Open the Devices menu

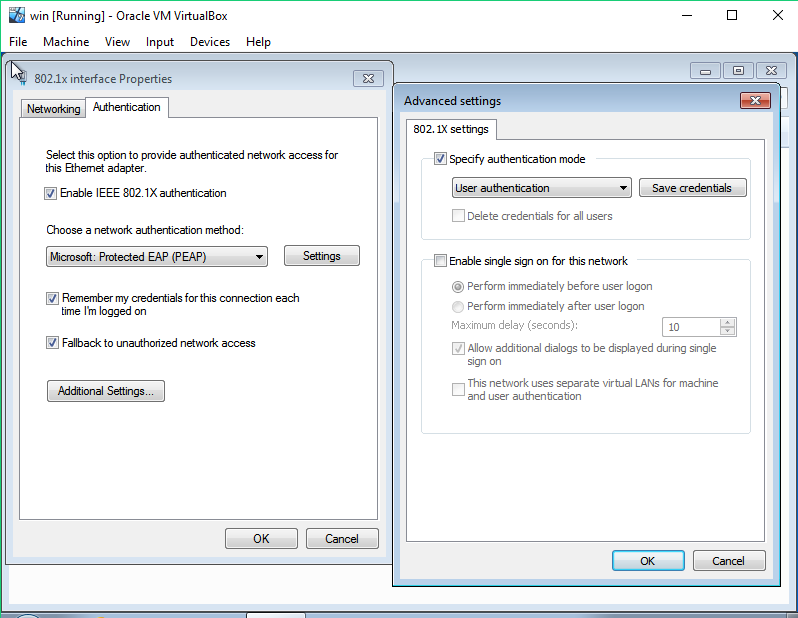(x=210, y=42)
